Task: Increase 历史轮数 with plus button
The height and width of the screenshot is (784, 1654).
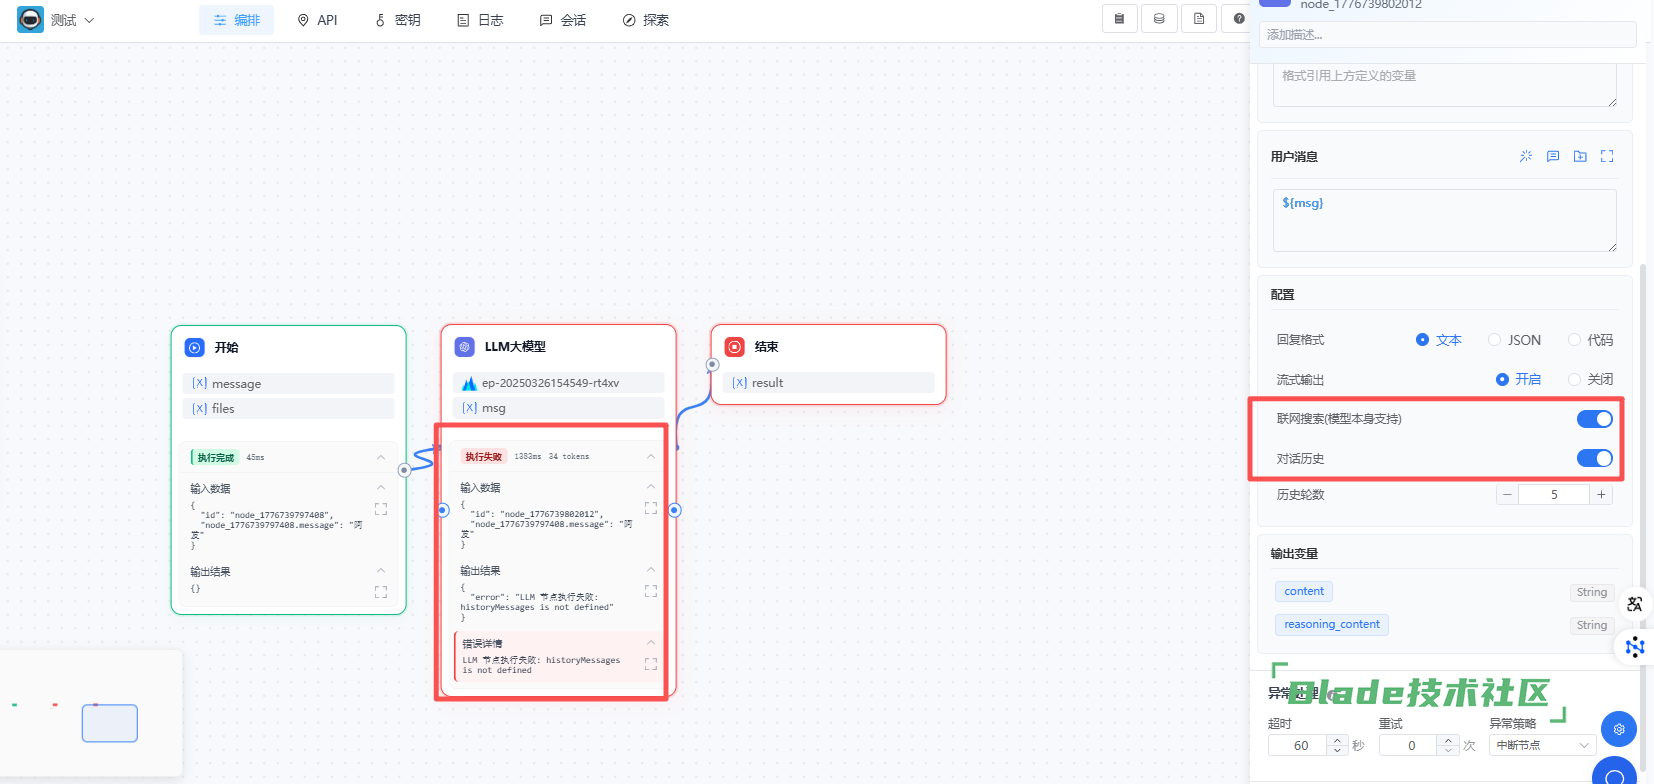Action: click(x=1601, y=495)
